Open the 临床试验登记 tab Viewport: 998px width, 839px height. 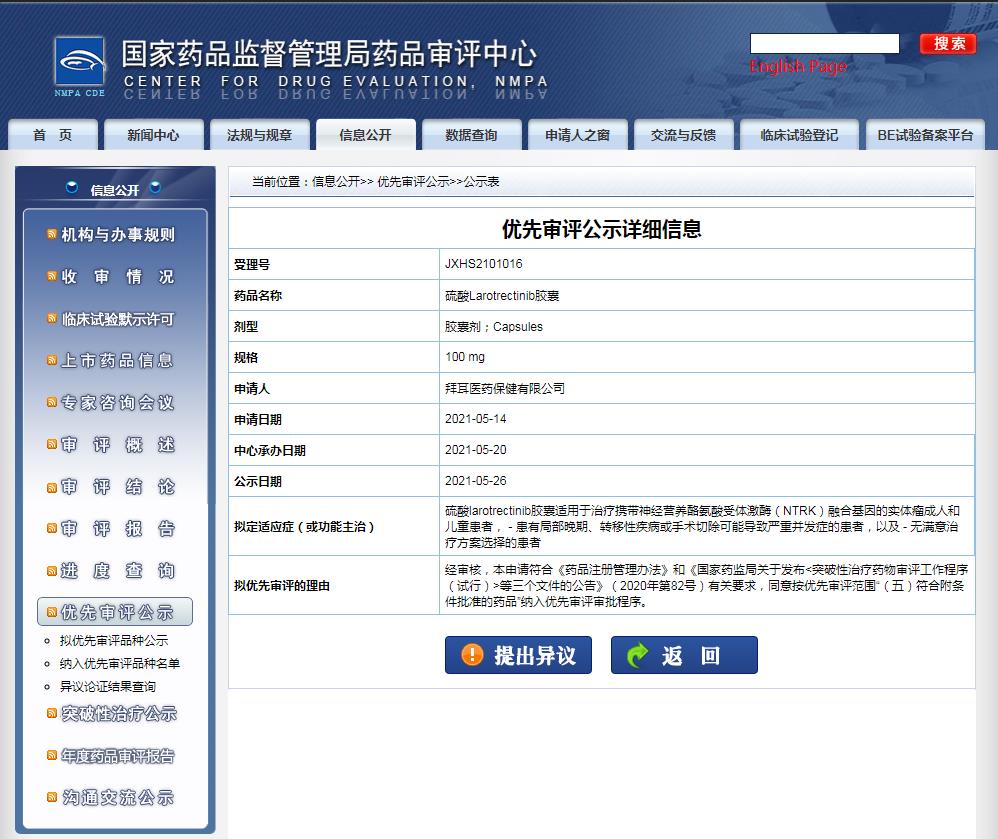[799, 134]
